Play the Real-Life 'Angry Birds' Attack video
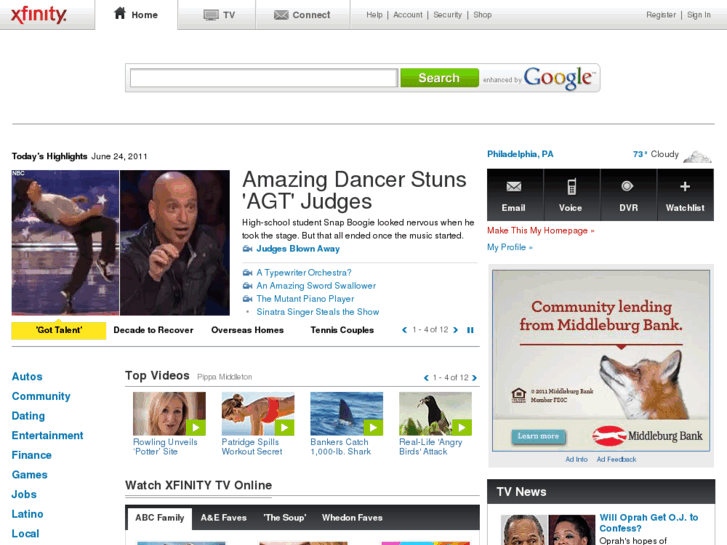Screen dimensions: 727x545 (x=435, y=414)
